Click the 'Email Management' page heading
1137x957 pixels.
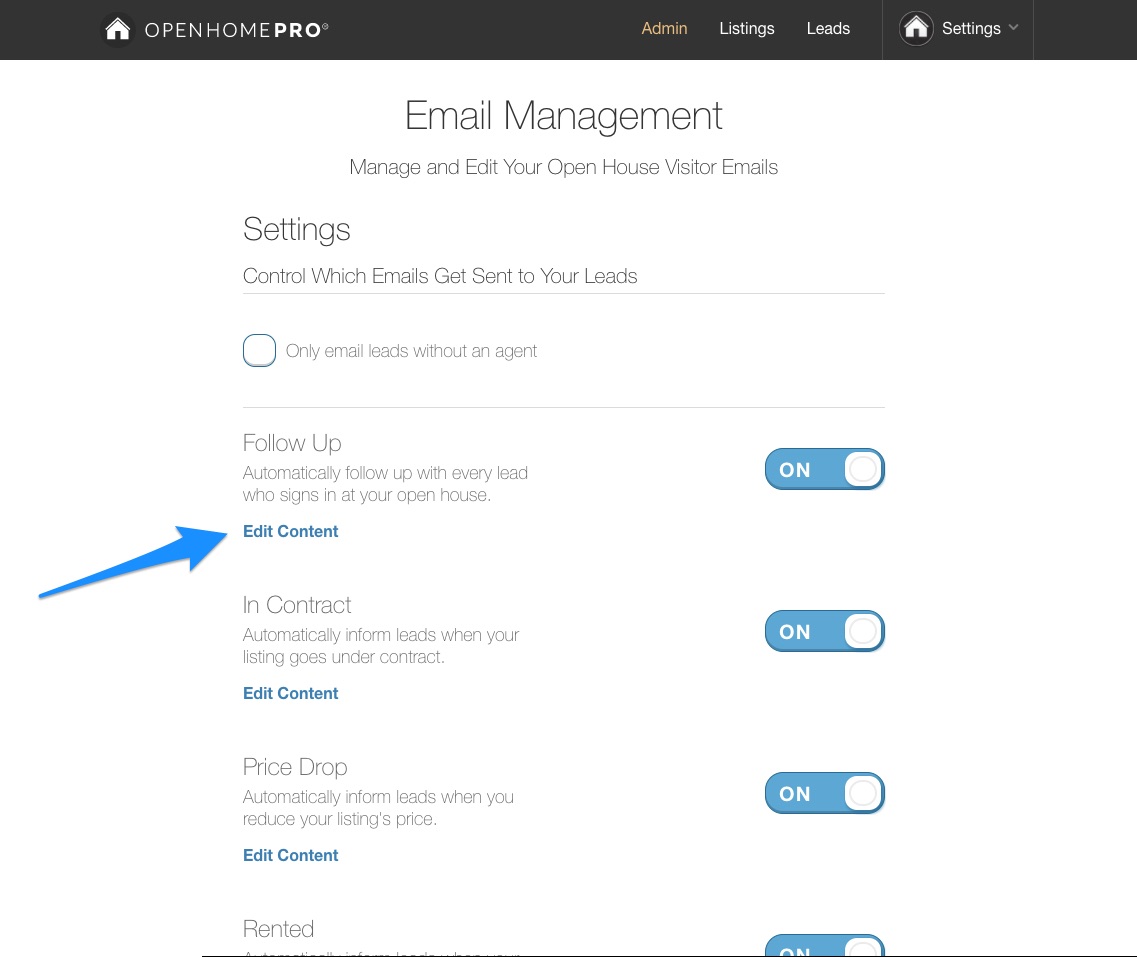pos(563,115)
